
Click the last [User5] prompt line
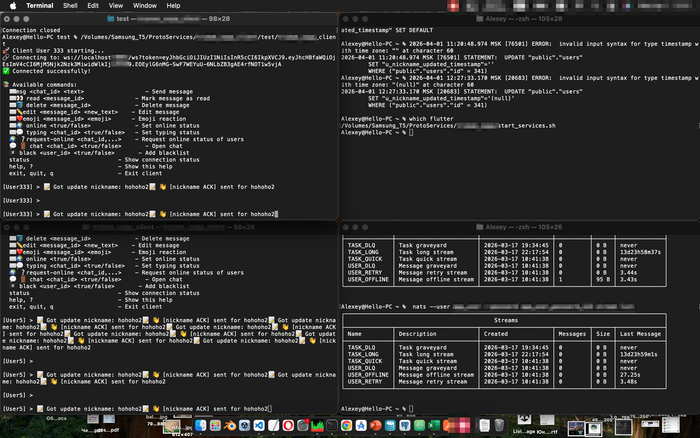(137, 409)
